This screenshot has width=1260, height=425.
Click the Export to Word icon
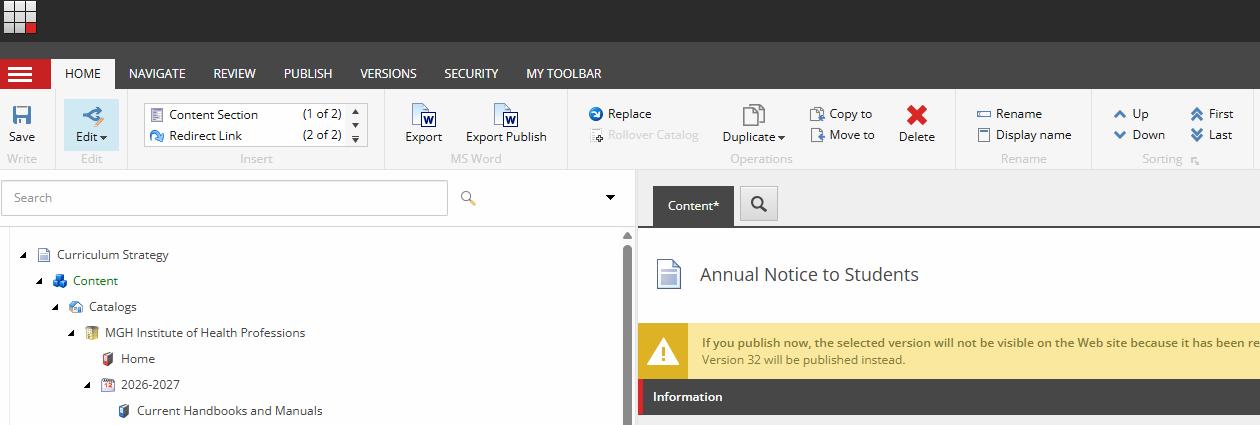(424, 117)
